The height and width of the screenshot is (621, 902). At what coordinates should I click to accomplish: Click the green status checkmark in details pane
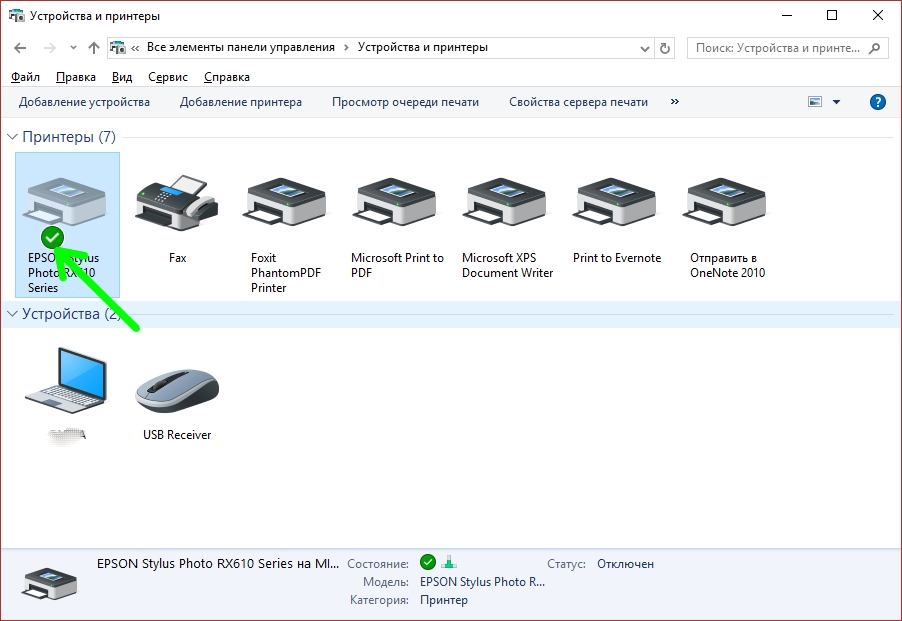click(x=428, y=562)
